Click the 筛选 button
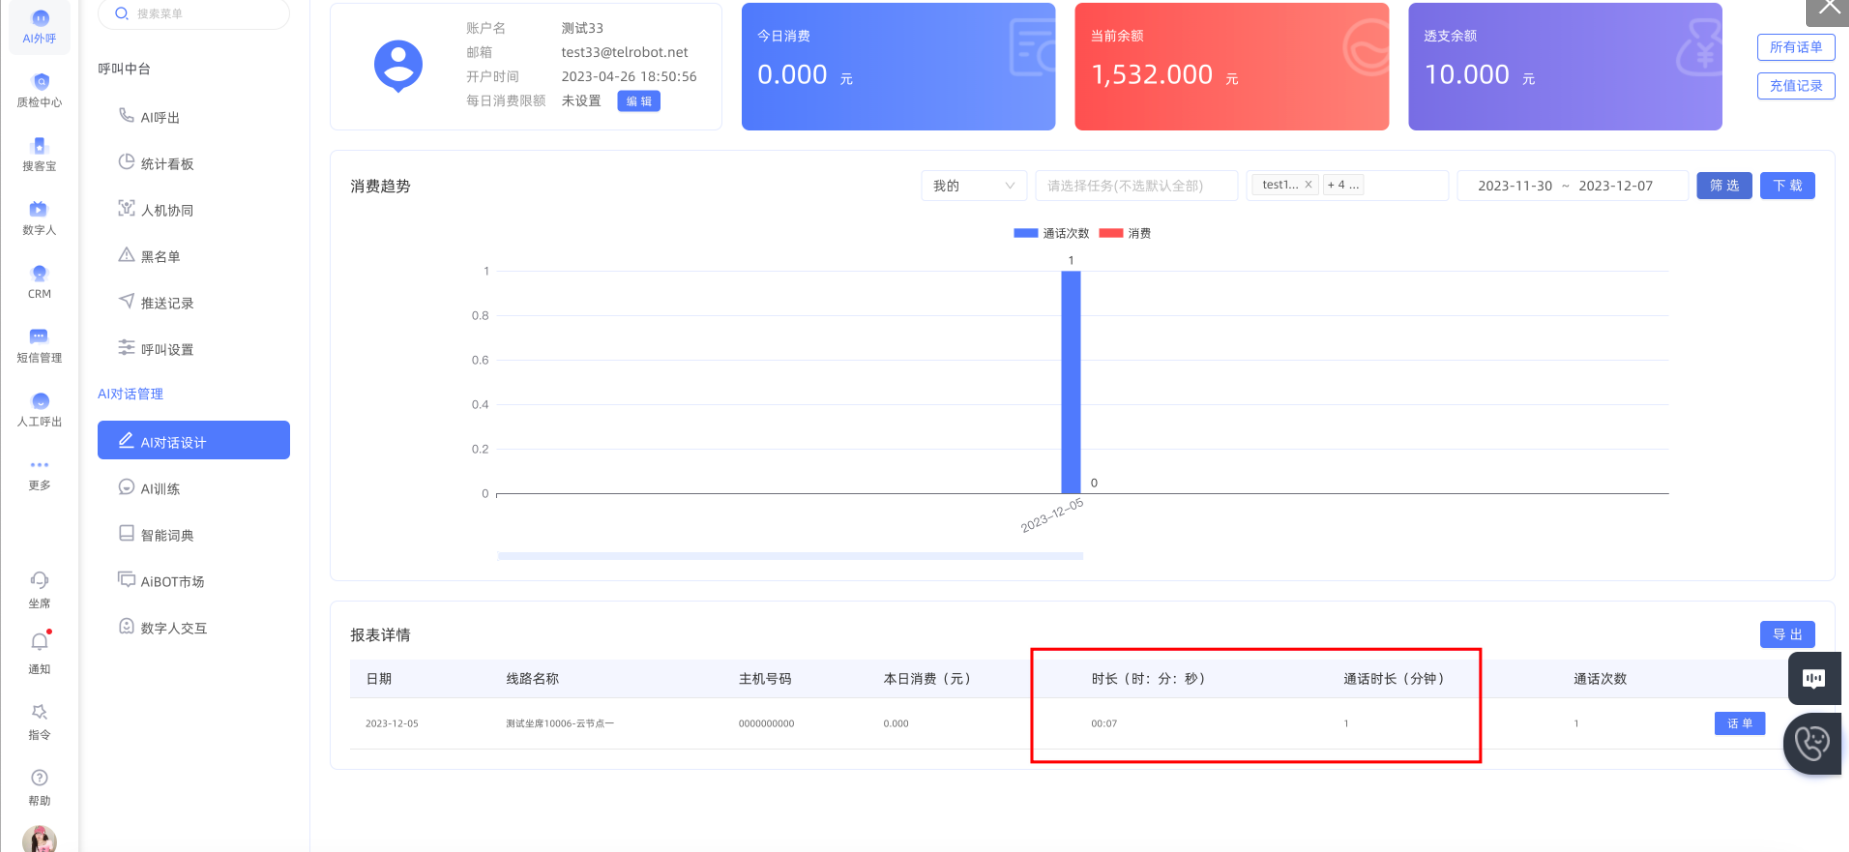This screenshot has height=852, width=1849. coord(1723,186)
